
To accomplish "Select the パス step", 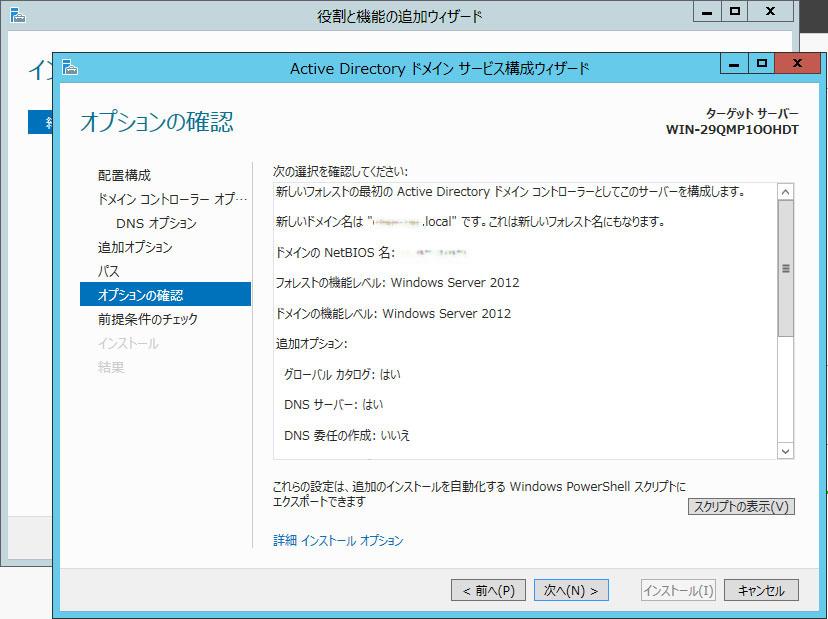I will tap(108, 271).
